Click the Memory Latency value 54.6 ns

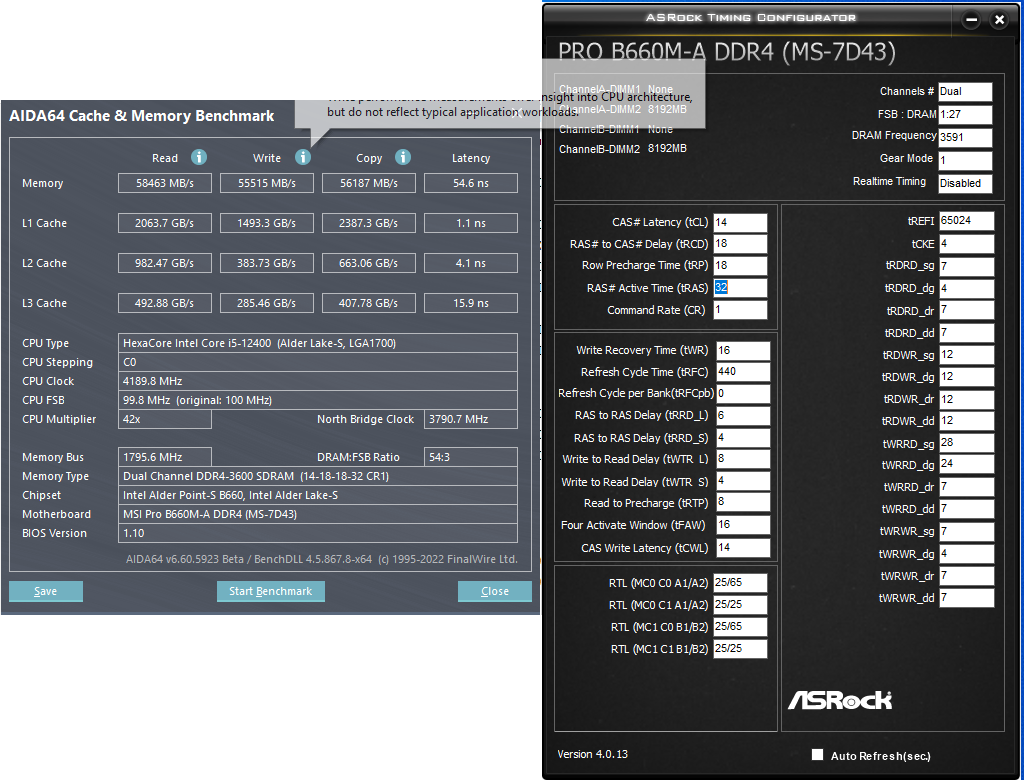(x=471, y=184)
